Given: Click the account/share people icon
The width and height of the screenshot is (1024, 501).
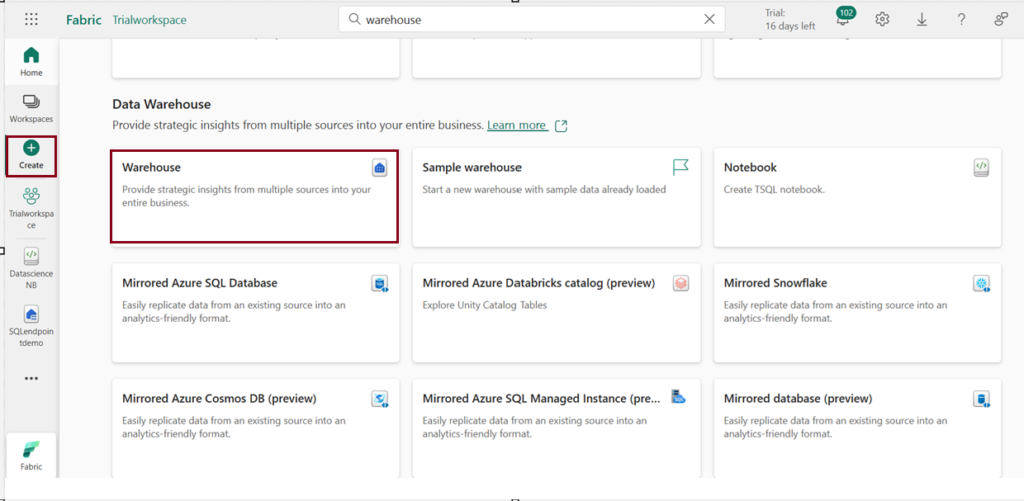Looking at the screenshot, I should [x=1001, y=19].
